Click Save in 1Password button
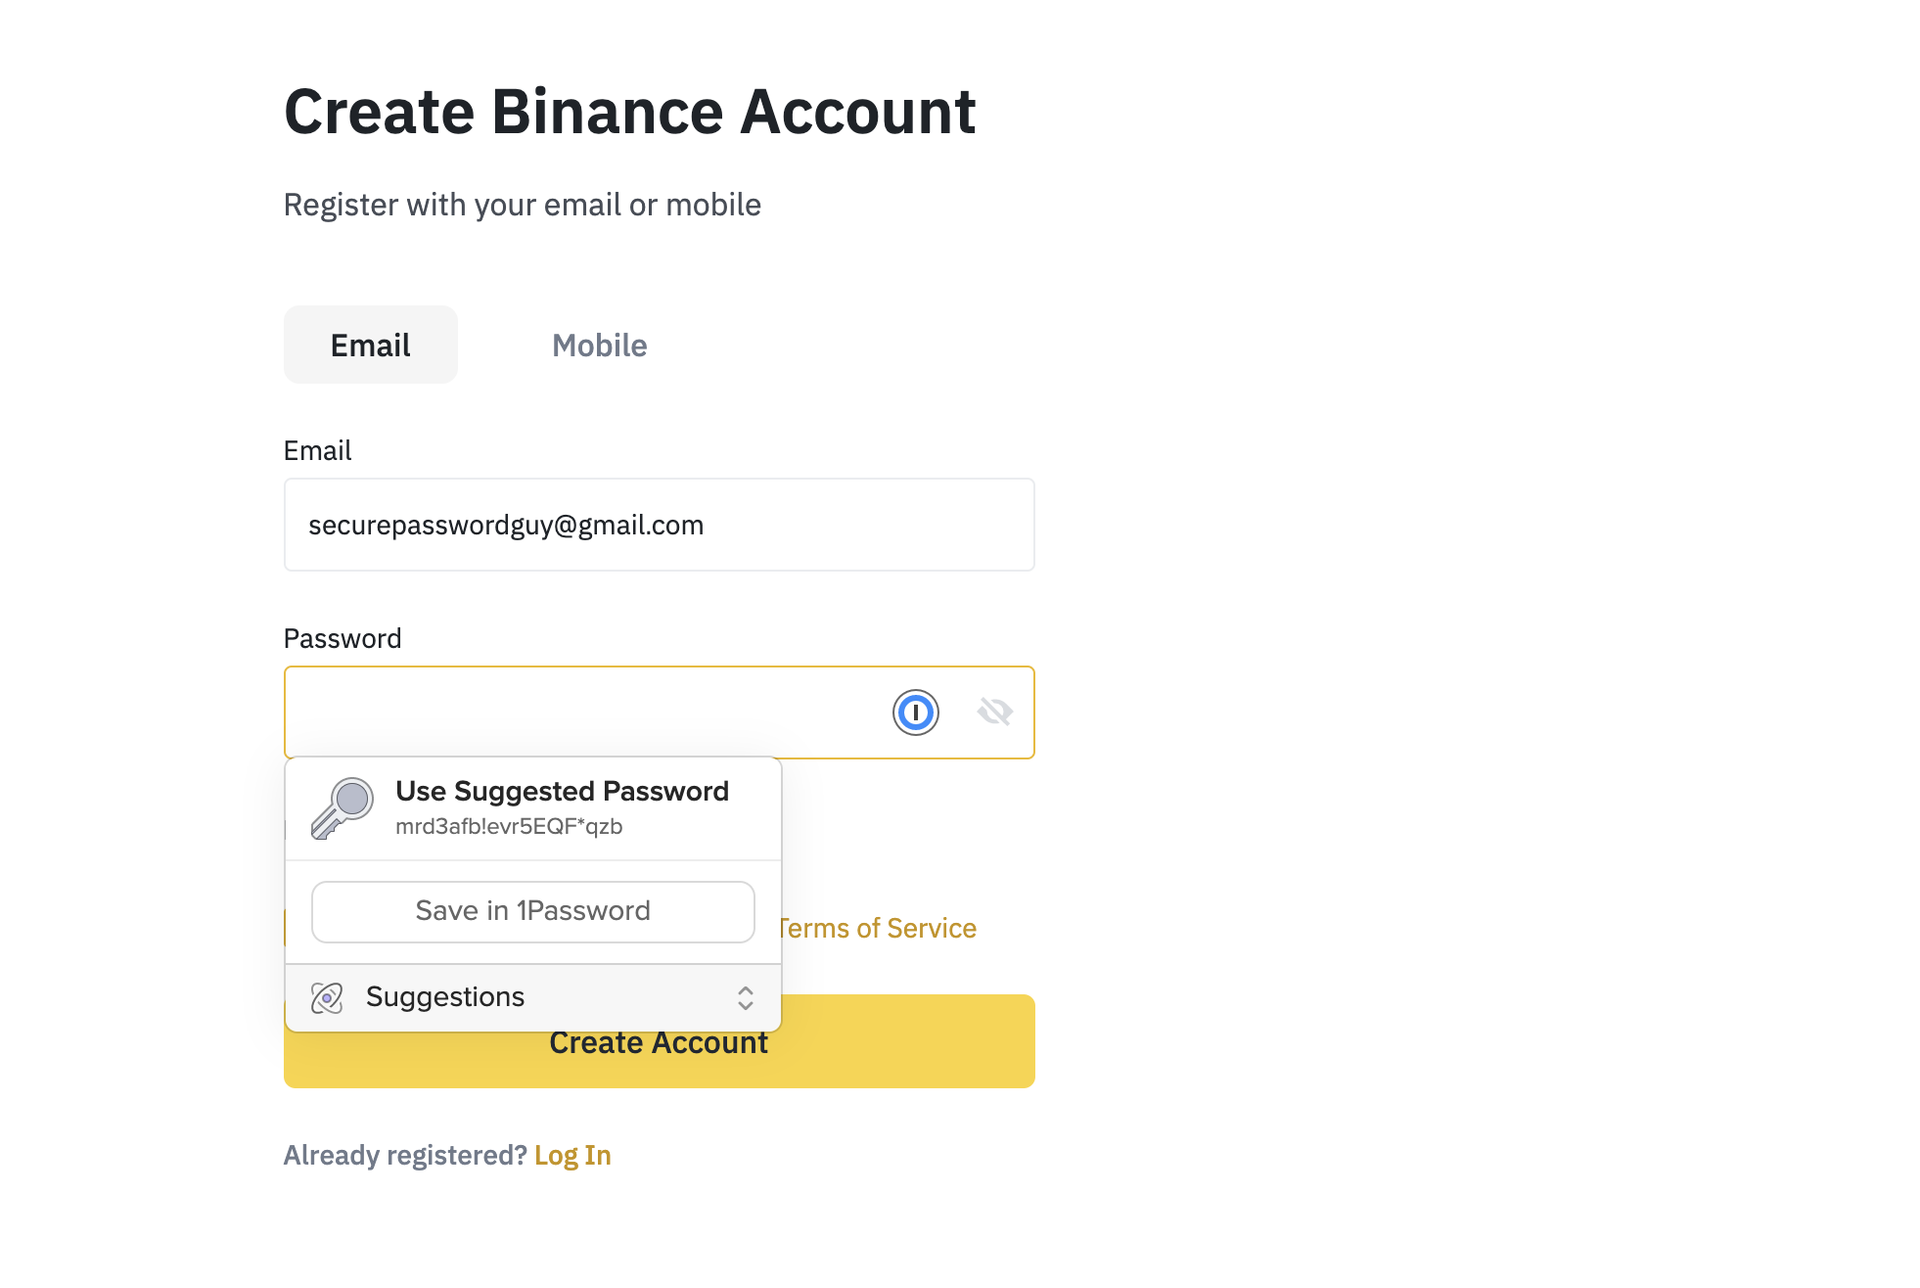This screenshot has height=1288, width=1920. click(533, 910)
